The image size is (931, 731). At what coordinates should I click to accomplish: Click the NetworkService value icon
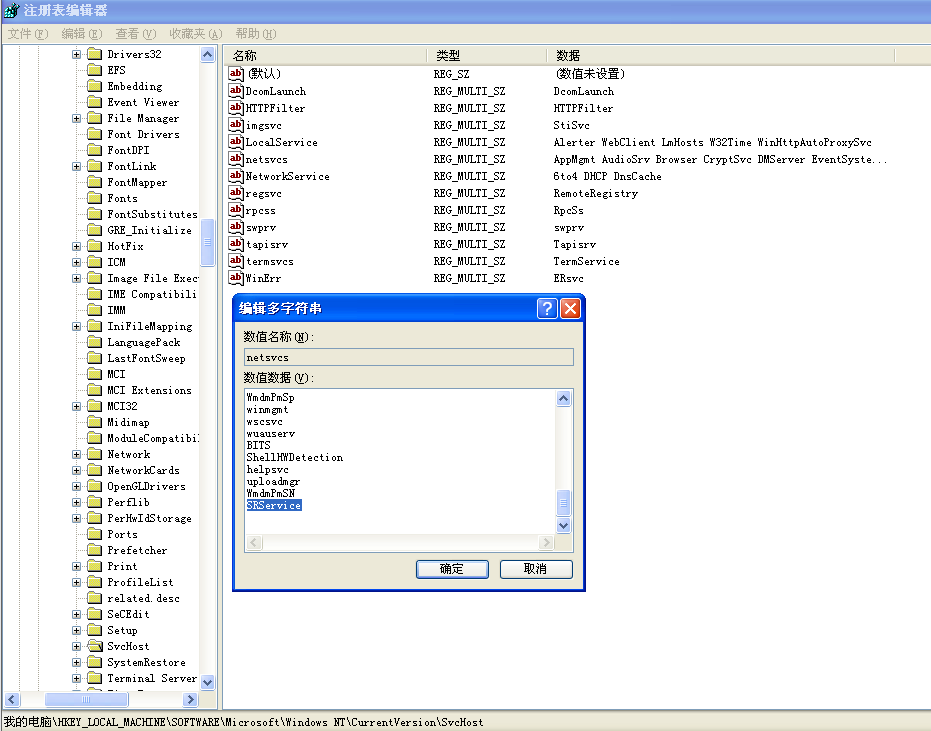pyautogui.click(x=236, y=176)
